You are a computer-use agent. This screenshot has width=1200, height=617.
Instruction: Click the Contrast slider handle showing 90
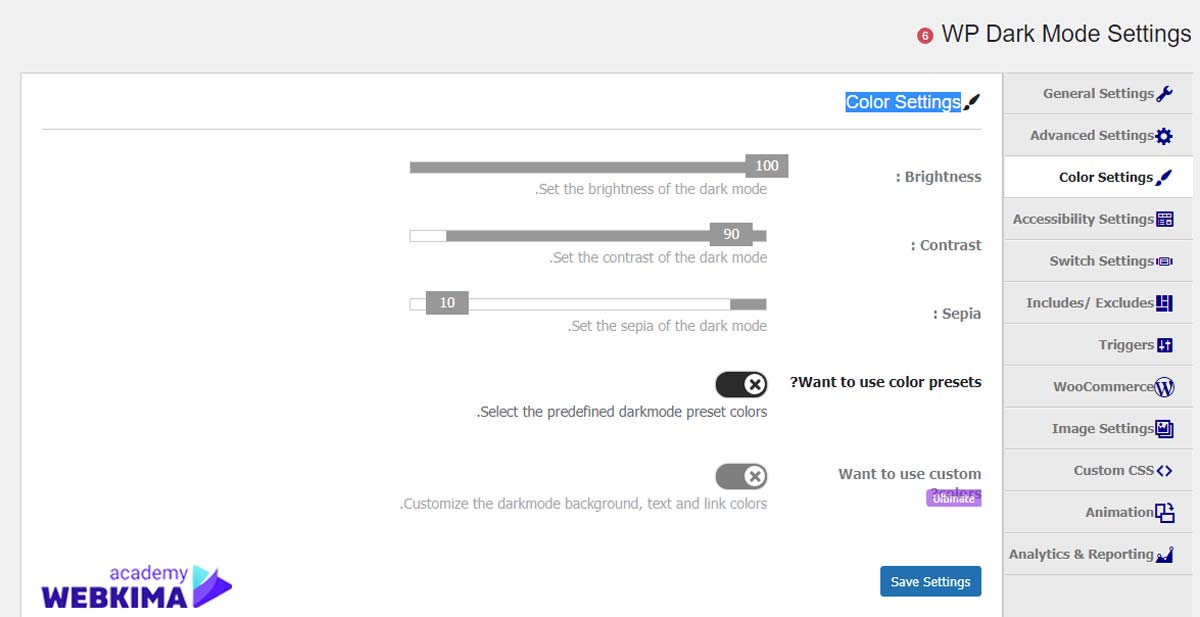coord(731,234)
